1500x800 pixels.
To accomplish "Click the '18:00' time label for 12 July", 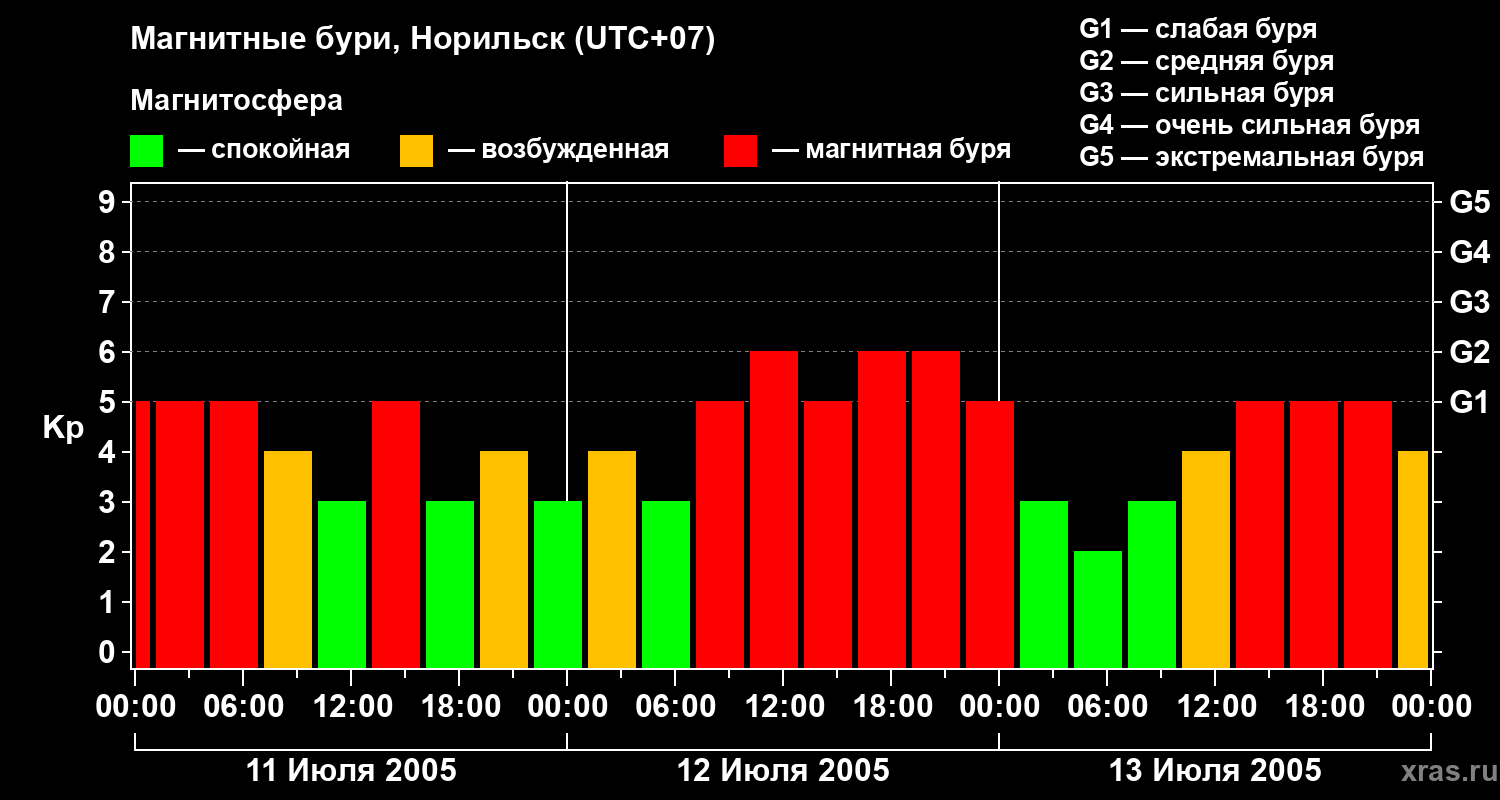I will [891, 707].
